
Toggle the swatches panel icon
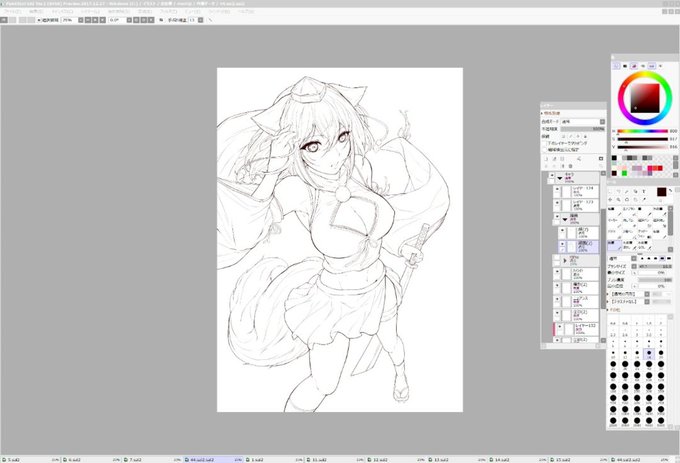651,65
